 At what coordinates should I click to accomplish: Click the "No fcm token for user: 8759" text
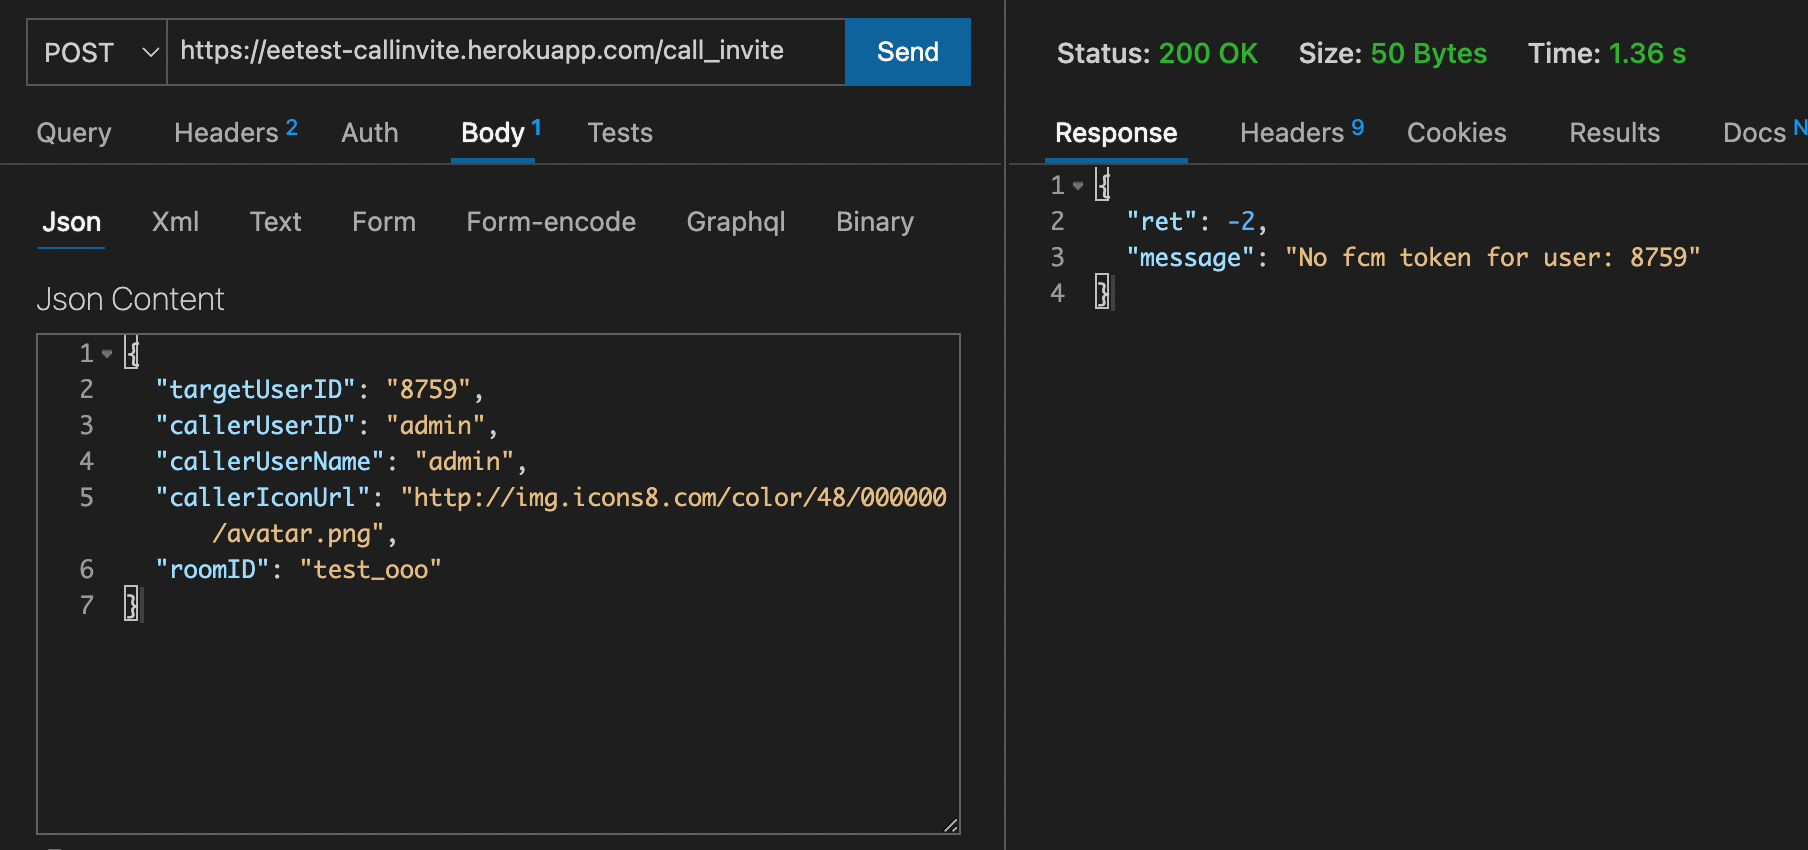(1492, 258)
